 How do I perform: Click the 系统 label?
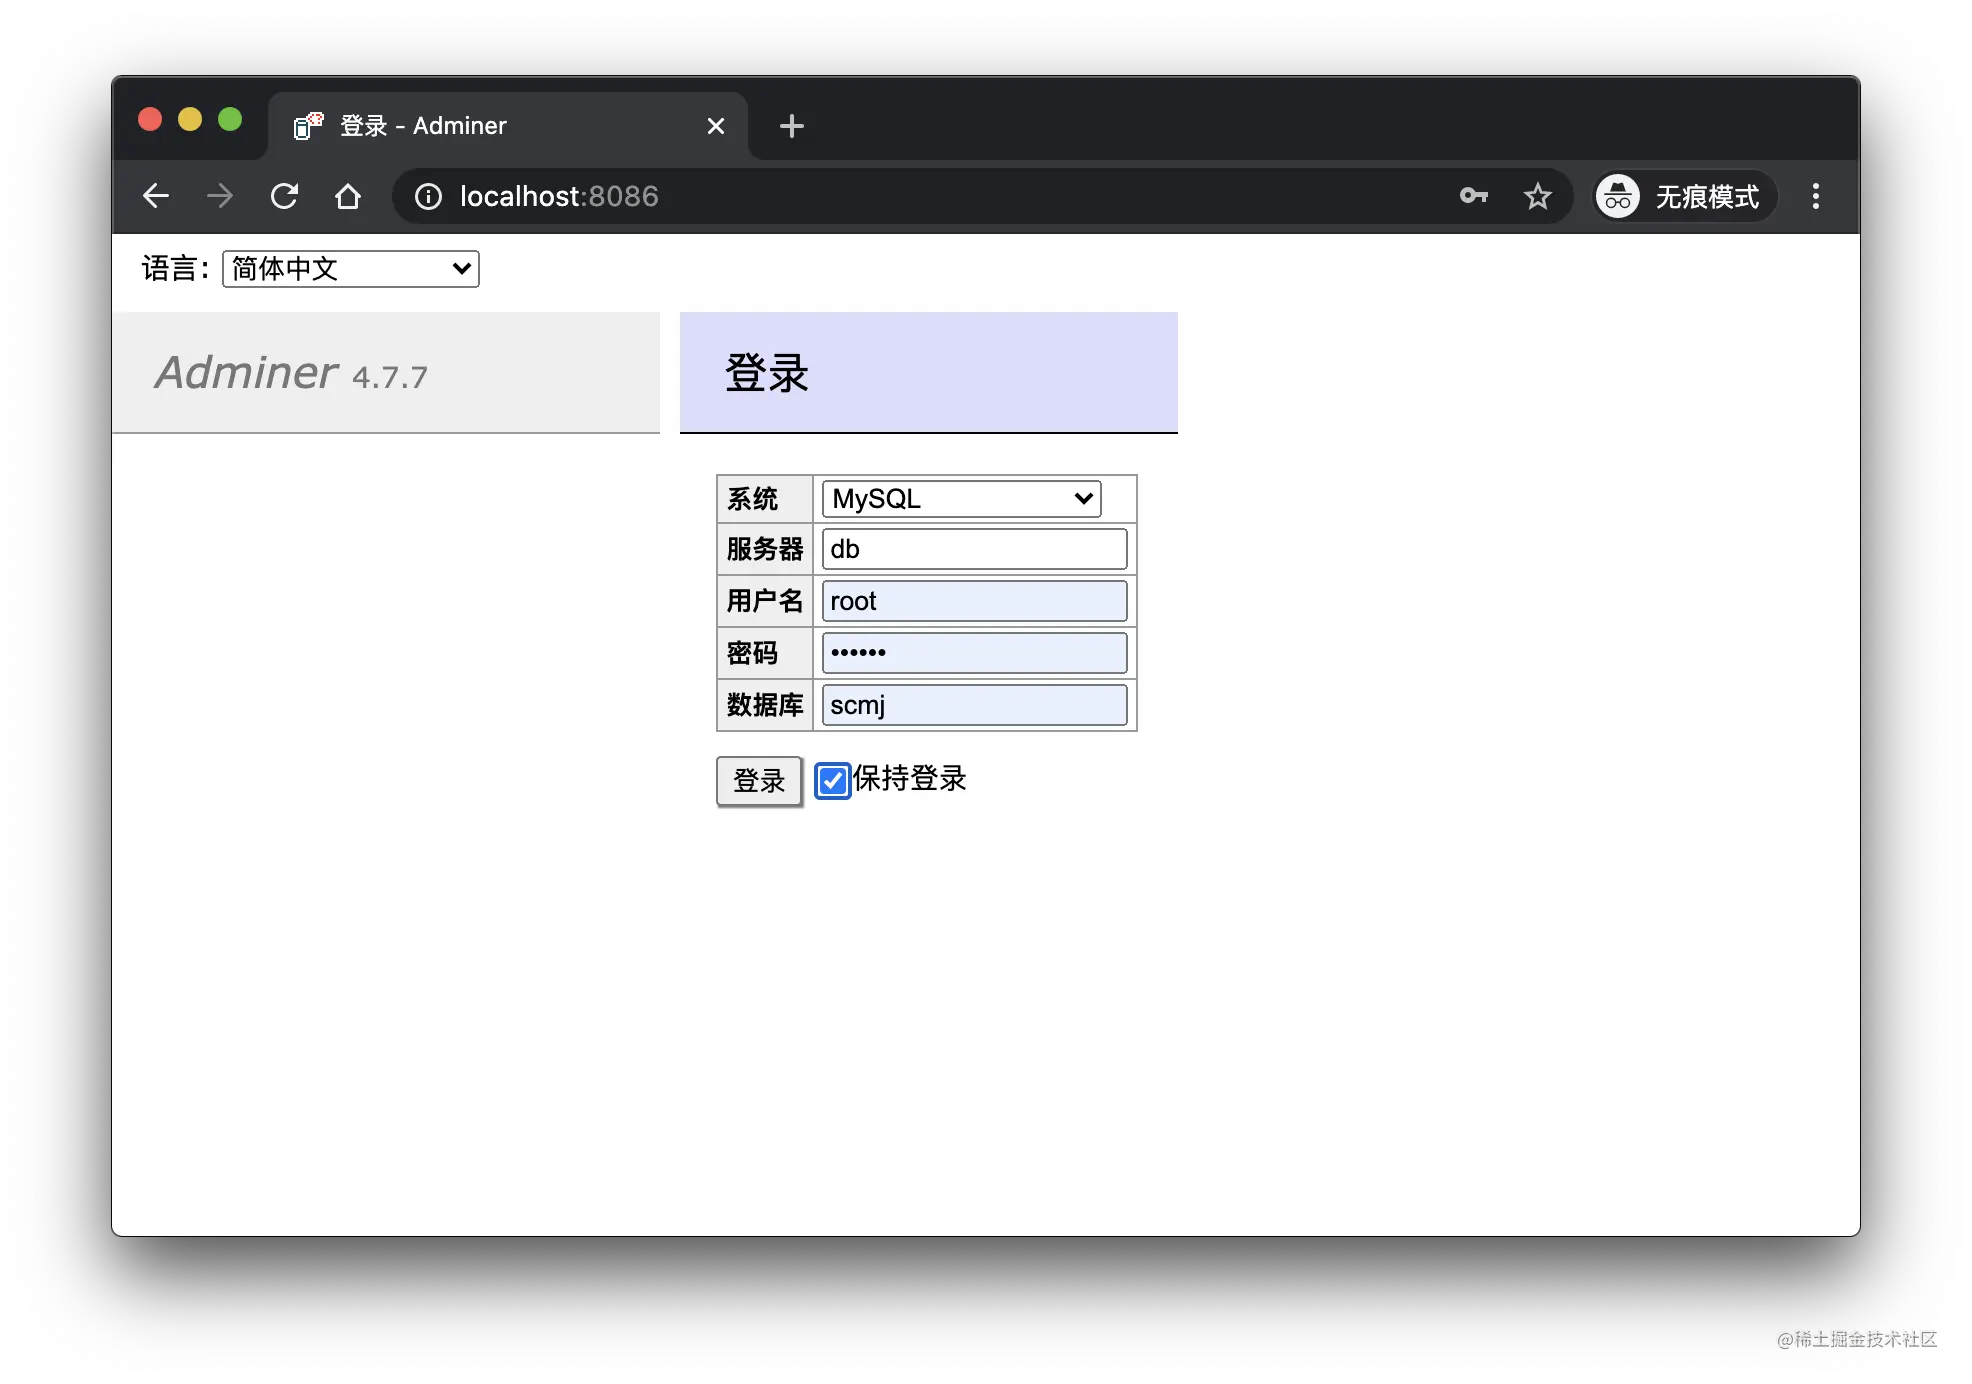[x=752, y=499]
